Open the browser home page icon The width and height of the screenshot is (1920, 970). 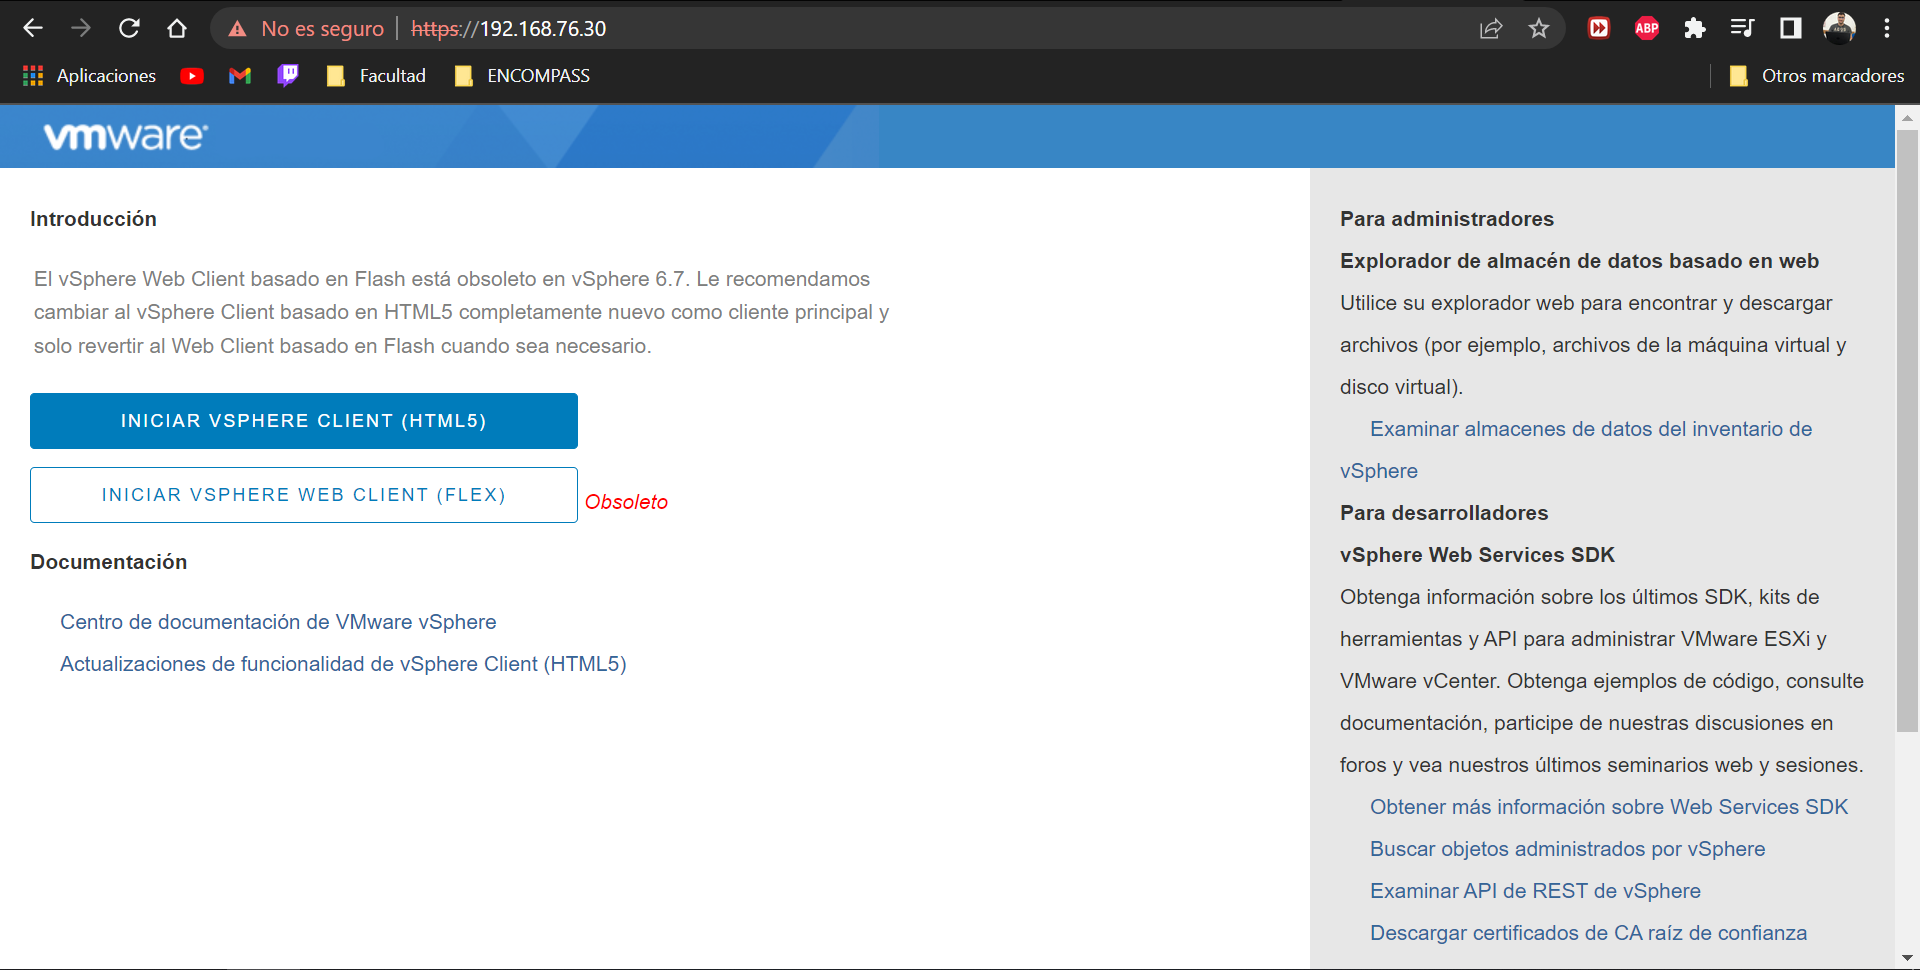click(177, 28)
